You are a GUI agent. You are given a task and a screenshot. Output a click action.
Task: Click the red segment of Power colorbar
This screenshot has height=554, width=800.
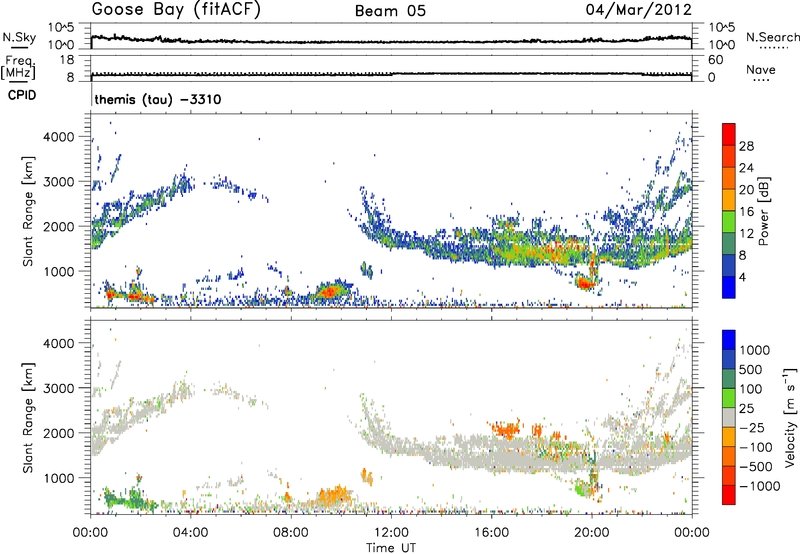point(729,134)
